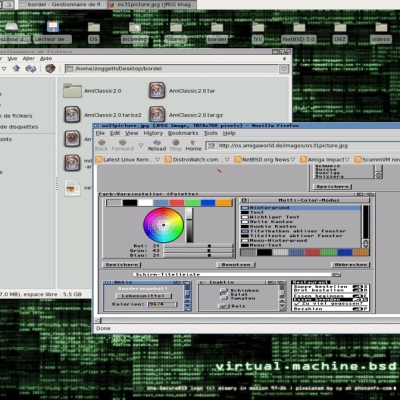Select the AmiClassic2.0.tar archive icon
Image resolution: width=400 pixels, height=400 pixels.
click(157, 90)
